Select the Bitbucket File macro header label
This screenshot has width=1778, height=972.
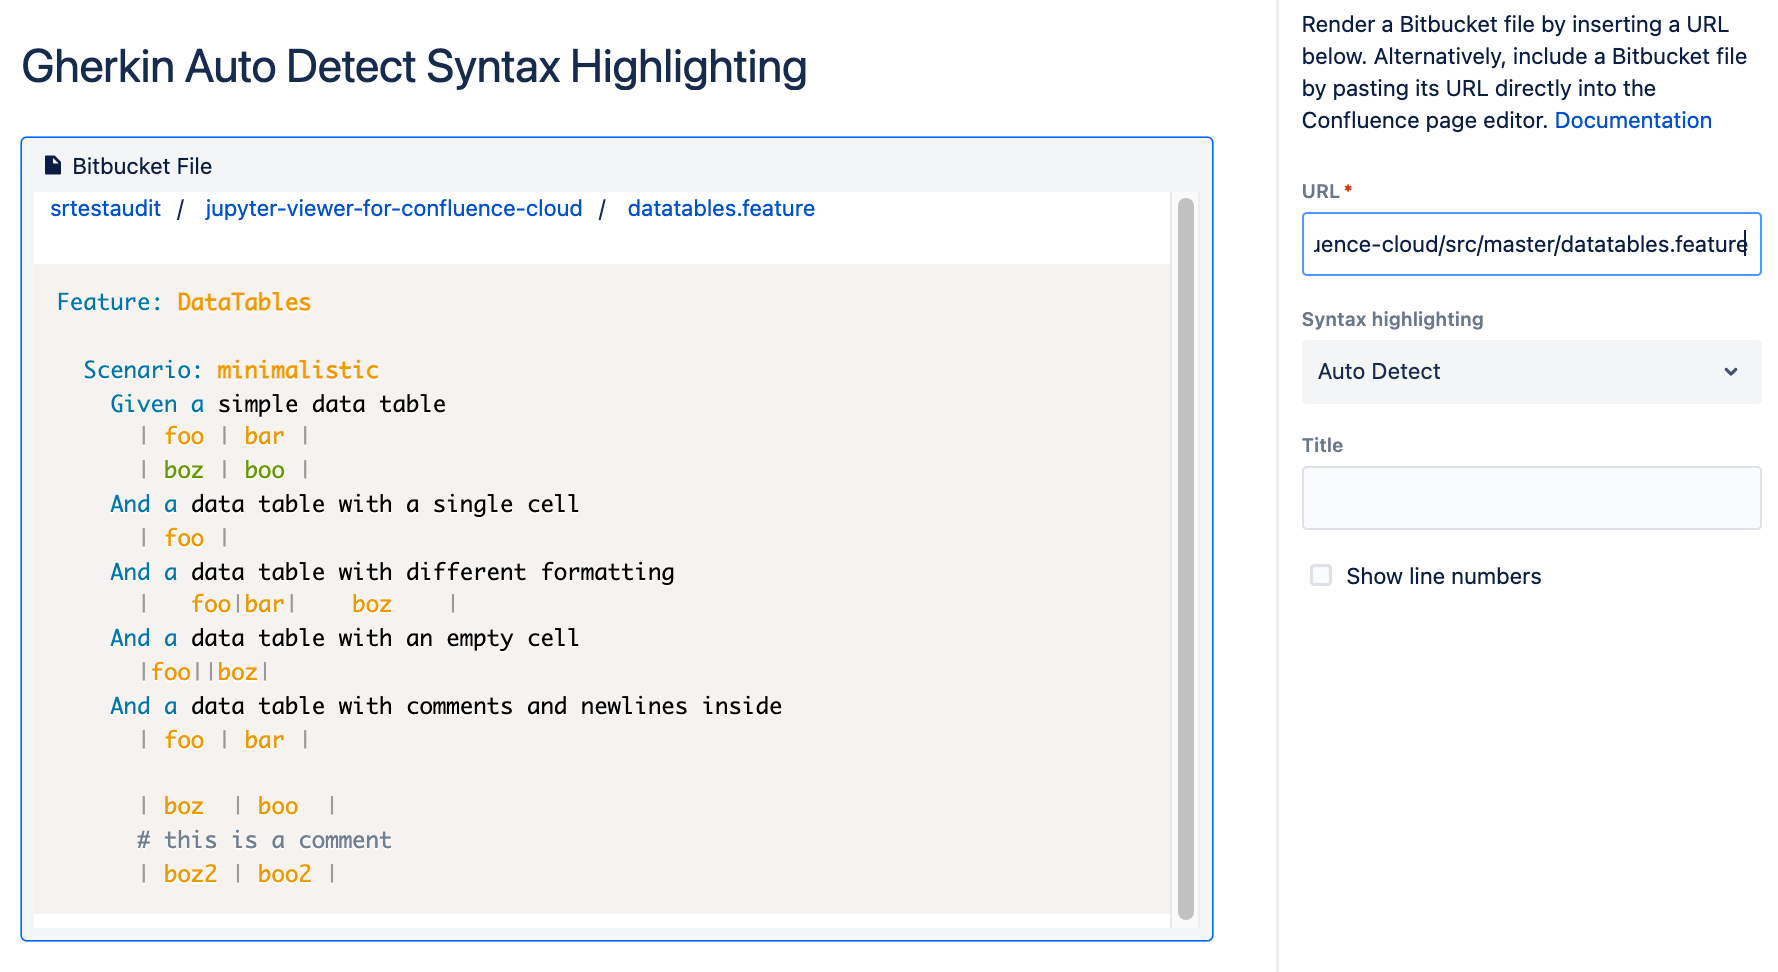142,167
